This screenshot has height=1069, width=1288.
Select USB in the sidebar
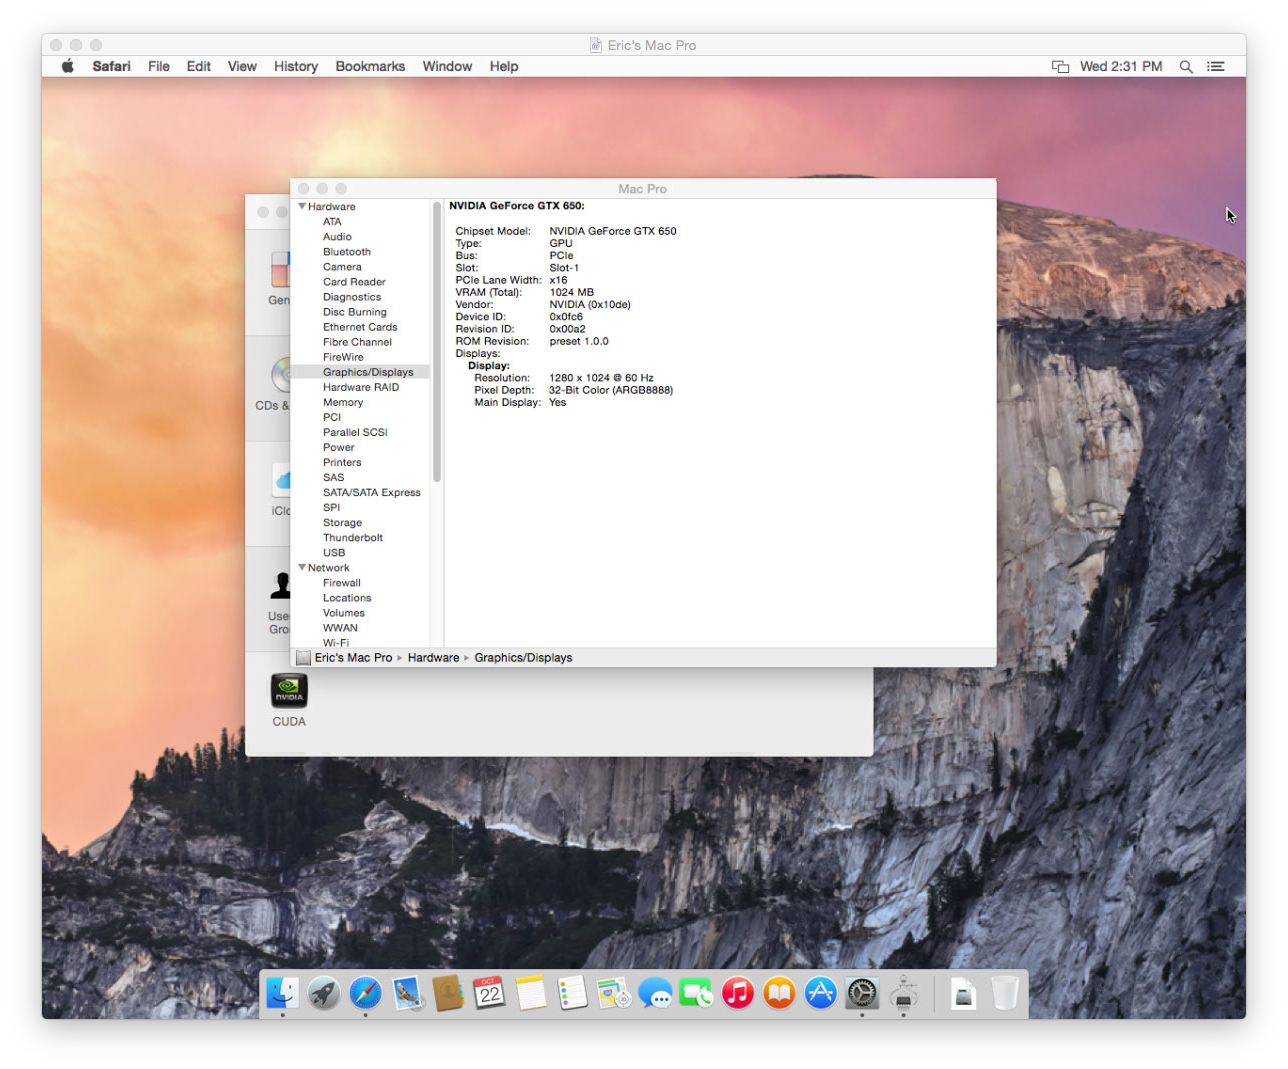[x=334, y=552]
